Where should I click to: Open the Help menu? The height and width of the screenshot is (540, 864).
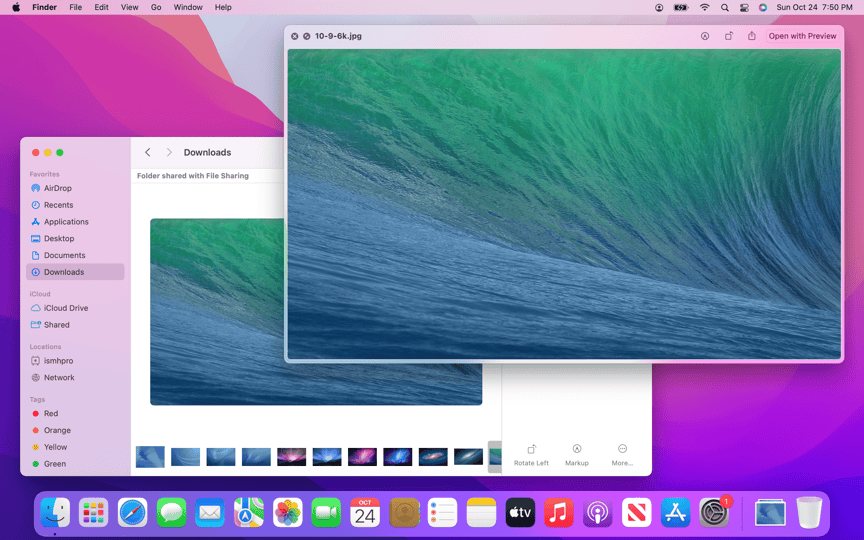(x=223, y=7)
